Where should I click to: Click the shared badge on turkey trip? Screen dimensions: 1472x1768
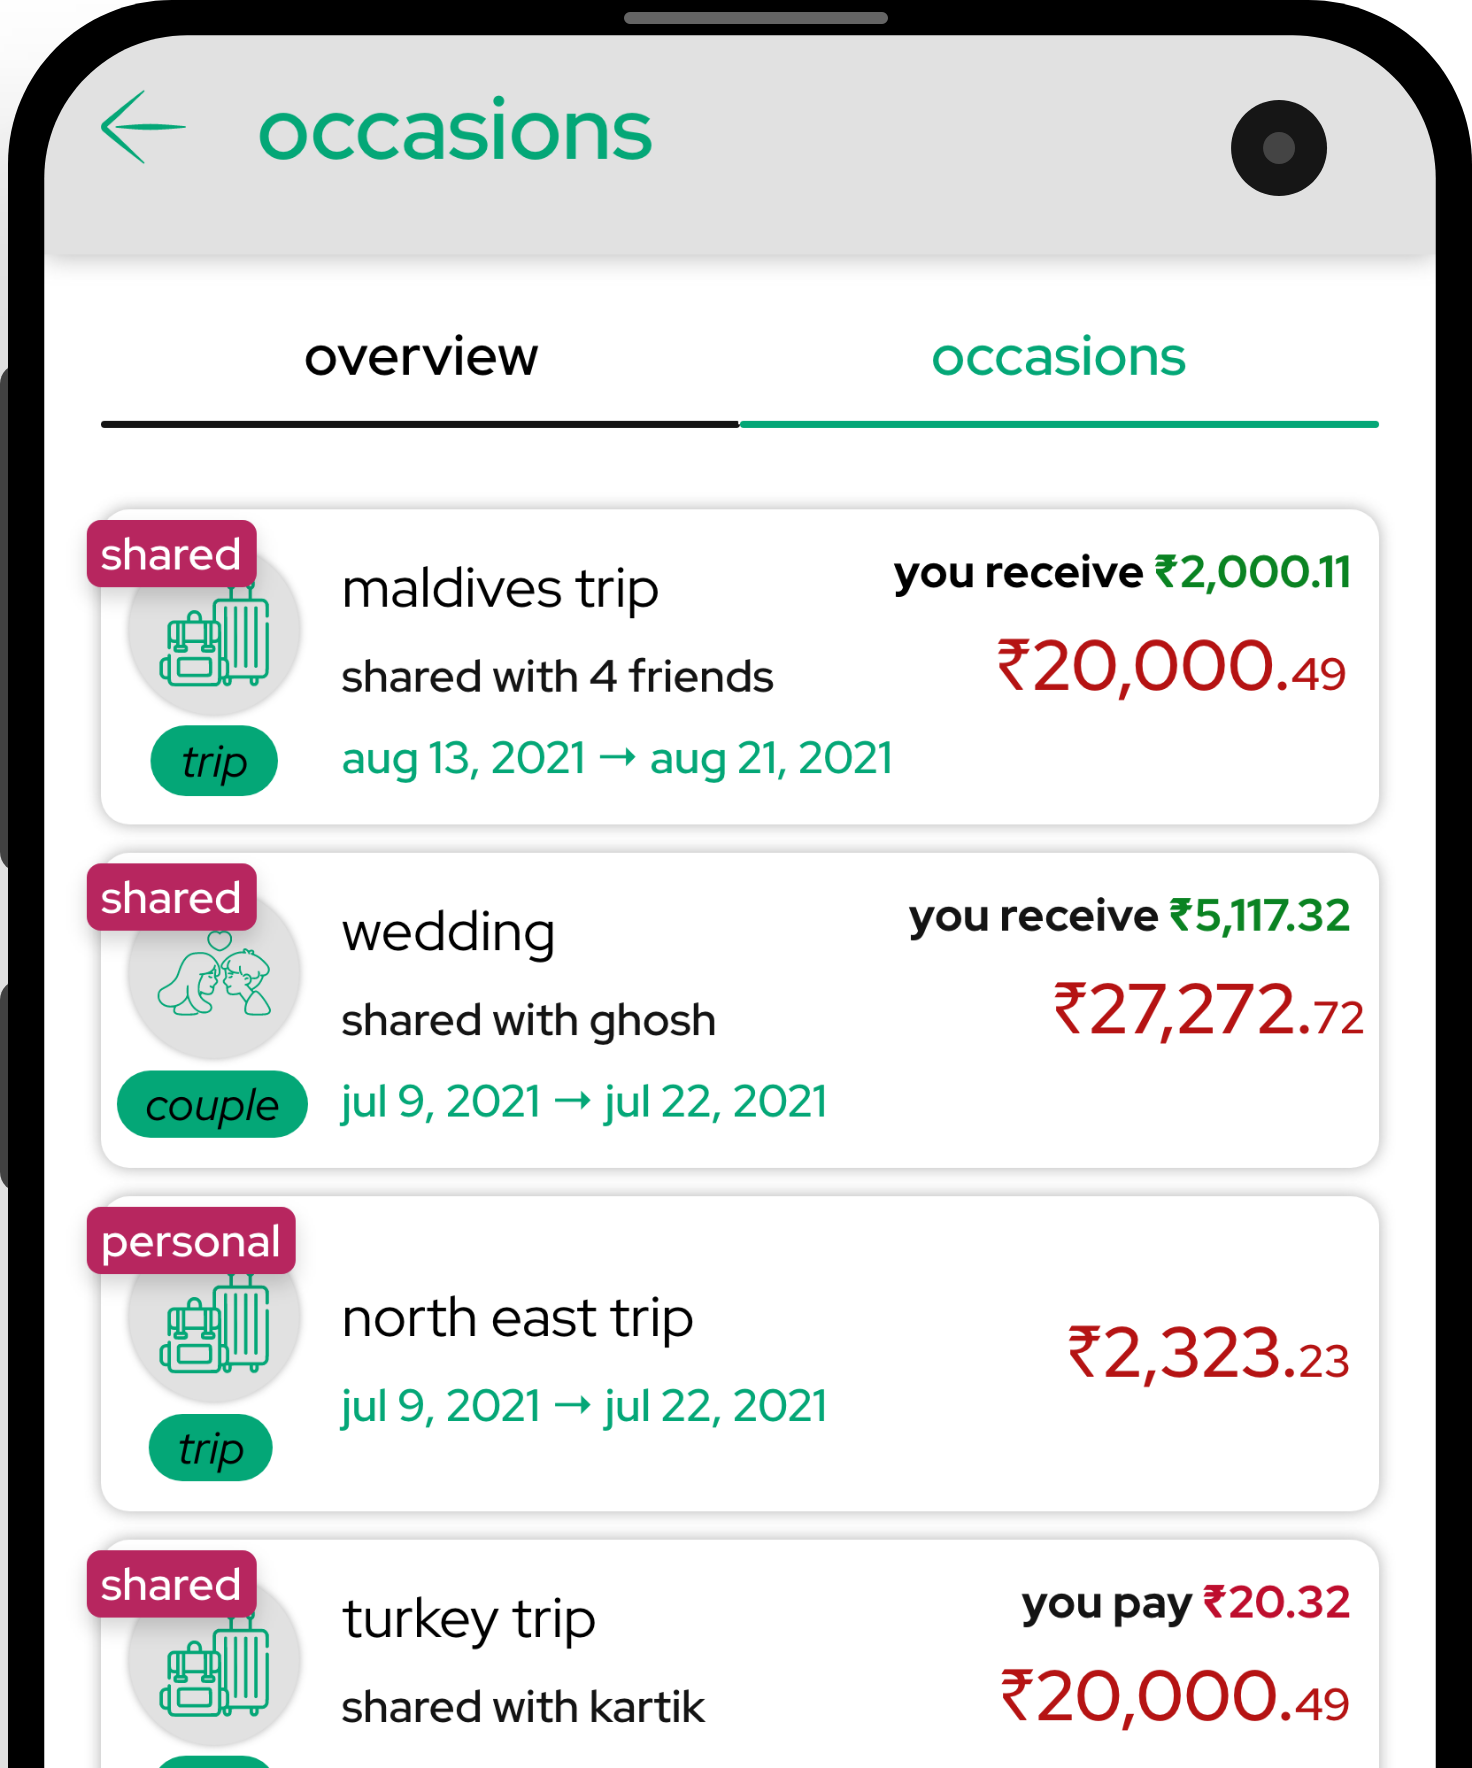click(172, 1585)
